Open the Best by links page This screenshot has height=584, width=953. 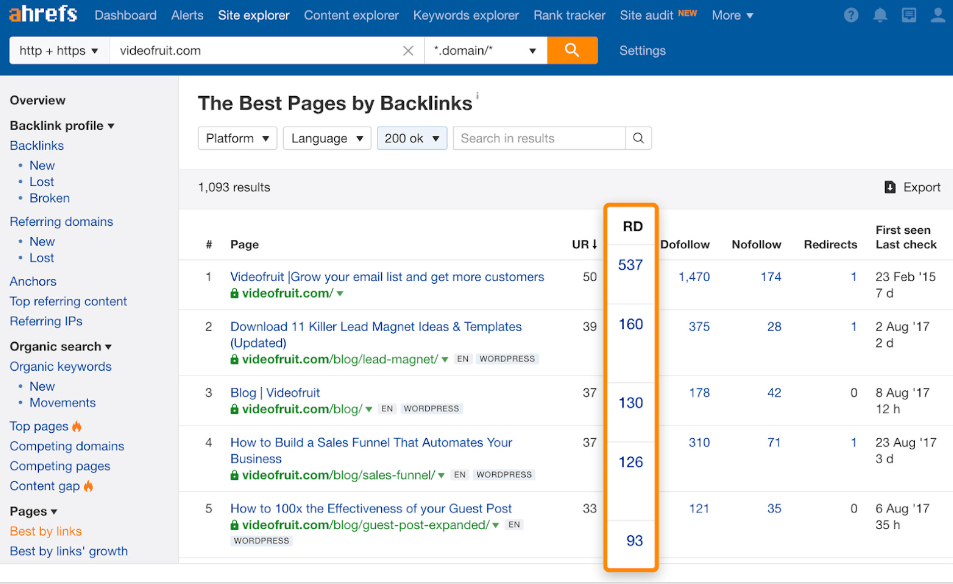46,531
